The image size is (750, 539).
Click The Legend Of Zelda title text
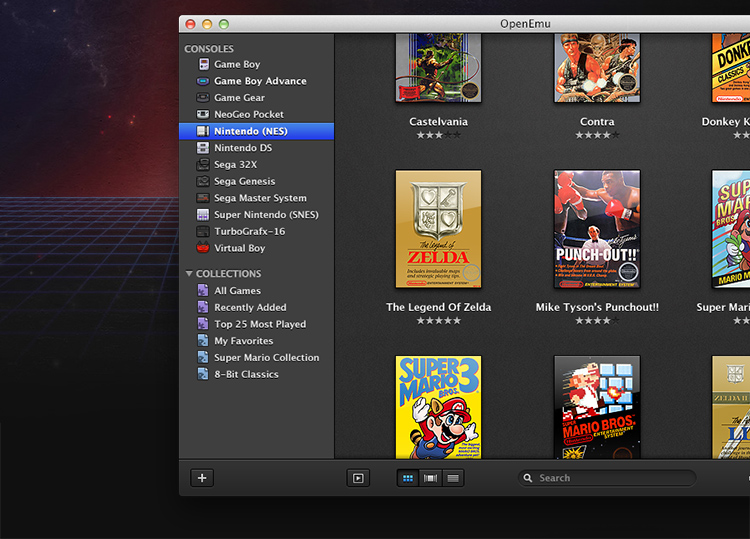[x=439, y=307]
